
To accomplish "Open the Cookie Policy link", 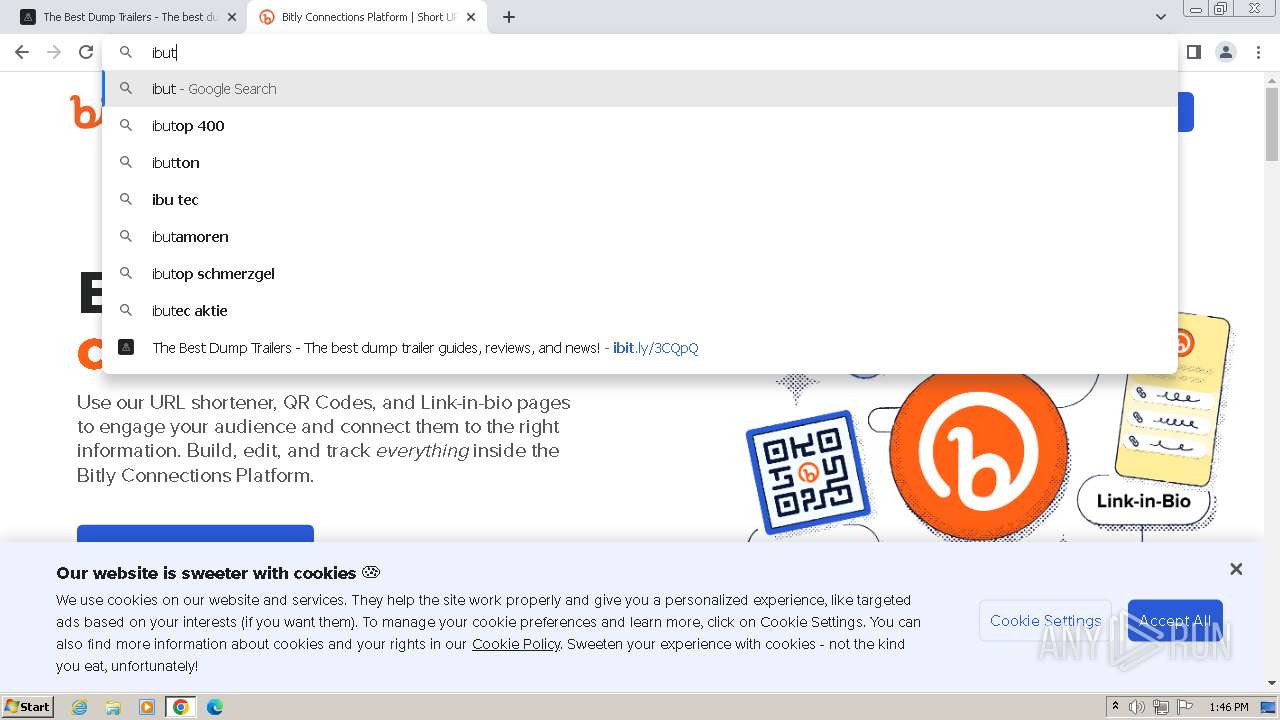I will click(x=516, y=644).
